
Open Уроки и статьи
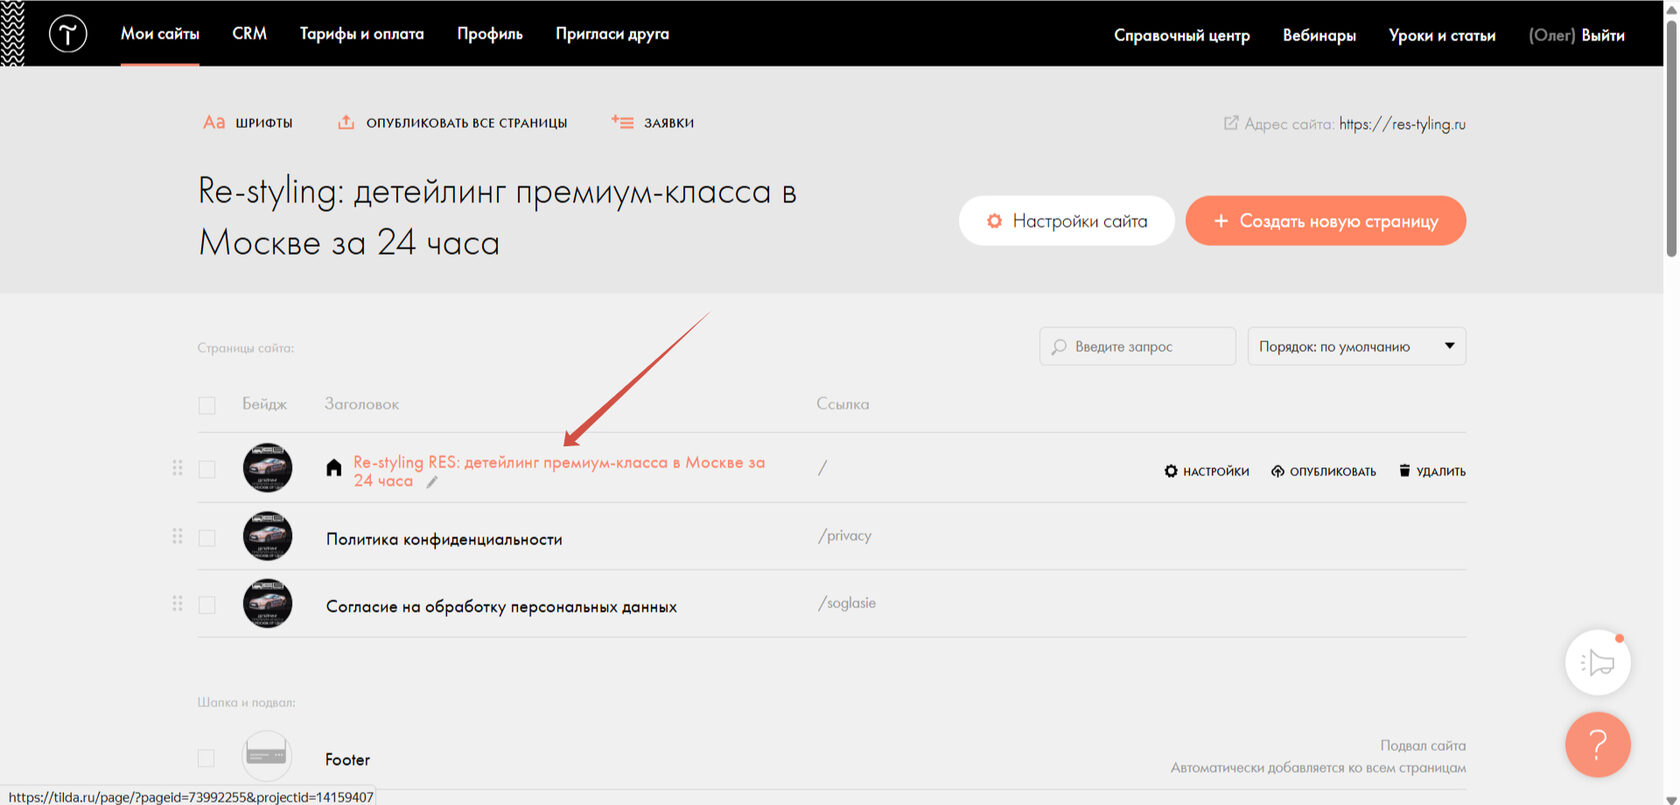click(1442, 35)
